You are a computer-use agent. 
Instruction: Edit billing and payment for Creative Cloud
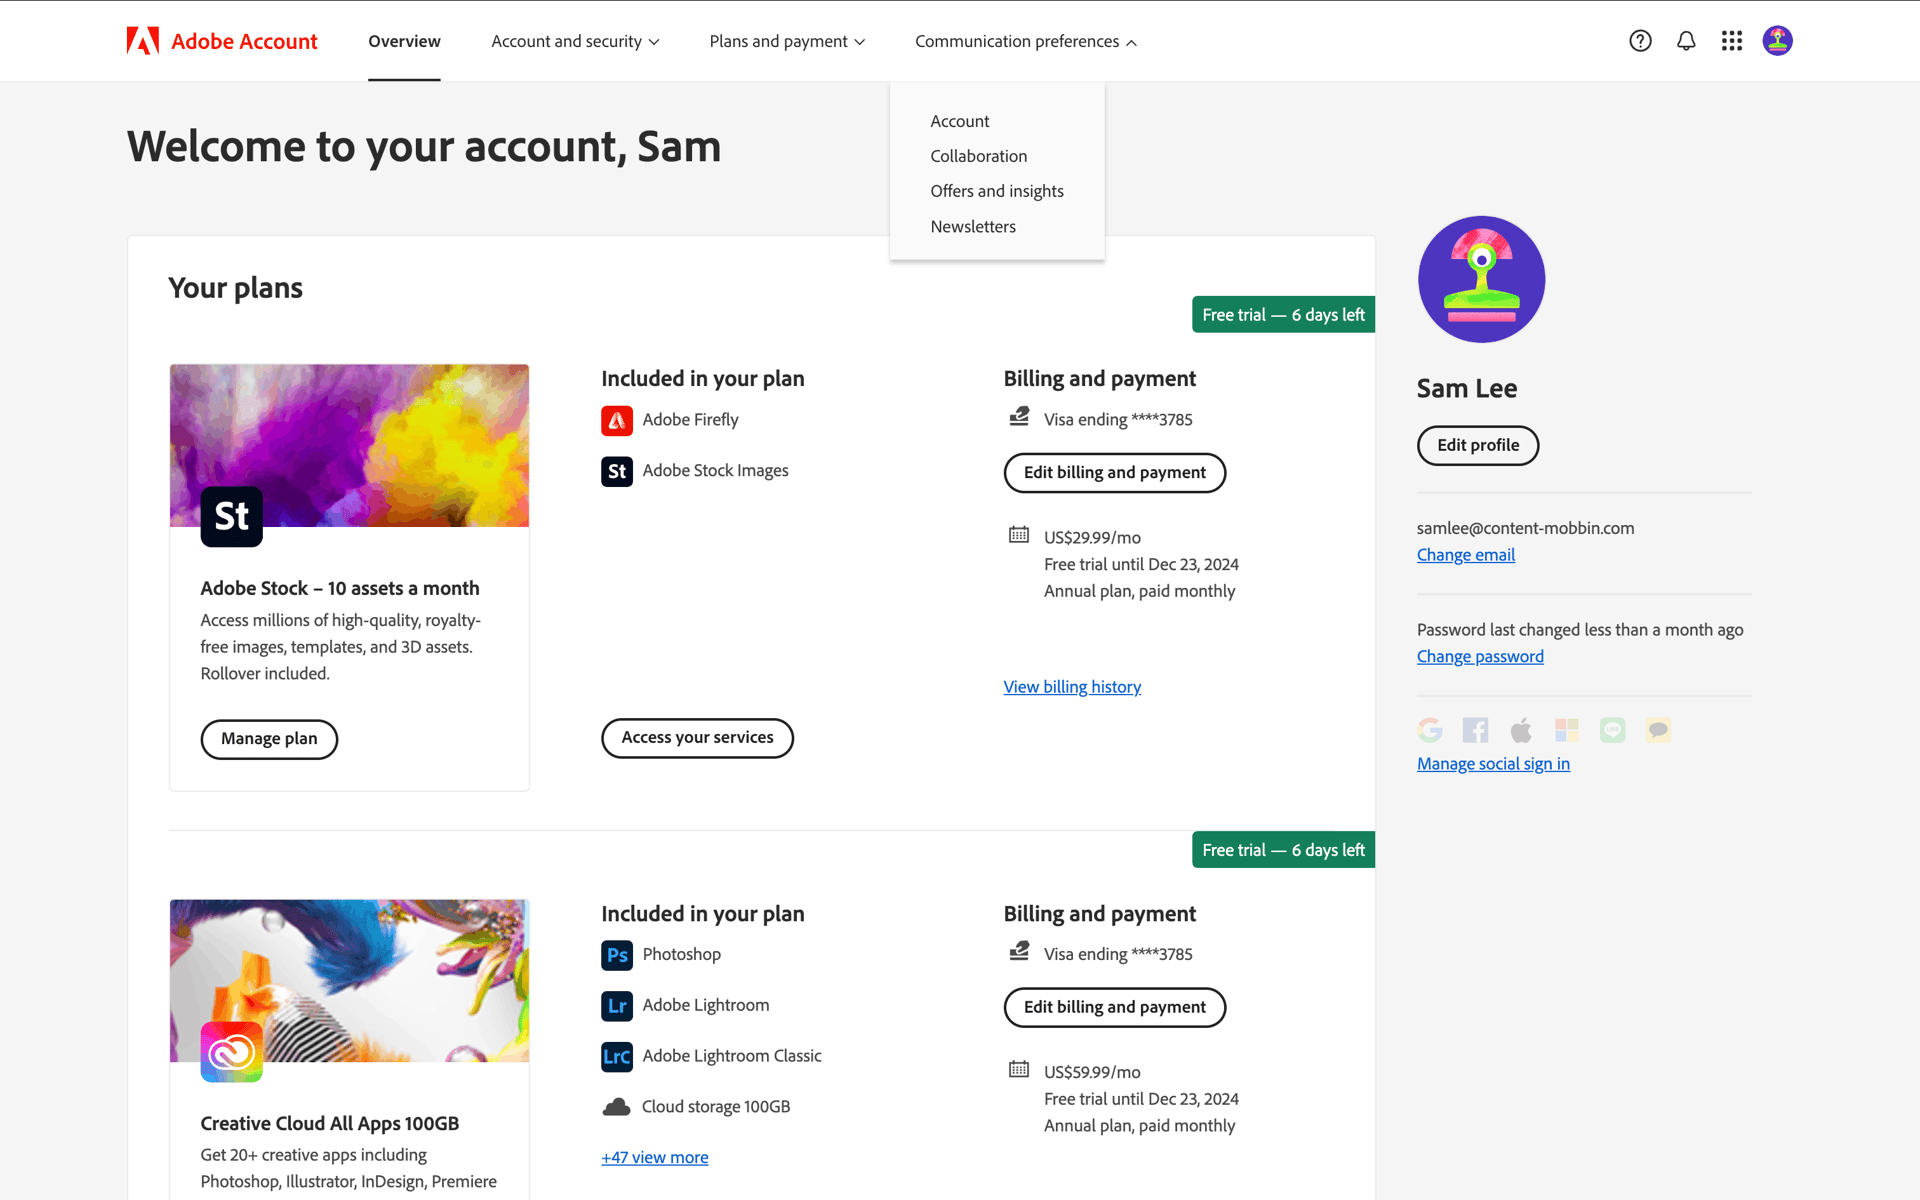[x=1115, y=1008]
